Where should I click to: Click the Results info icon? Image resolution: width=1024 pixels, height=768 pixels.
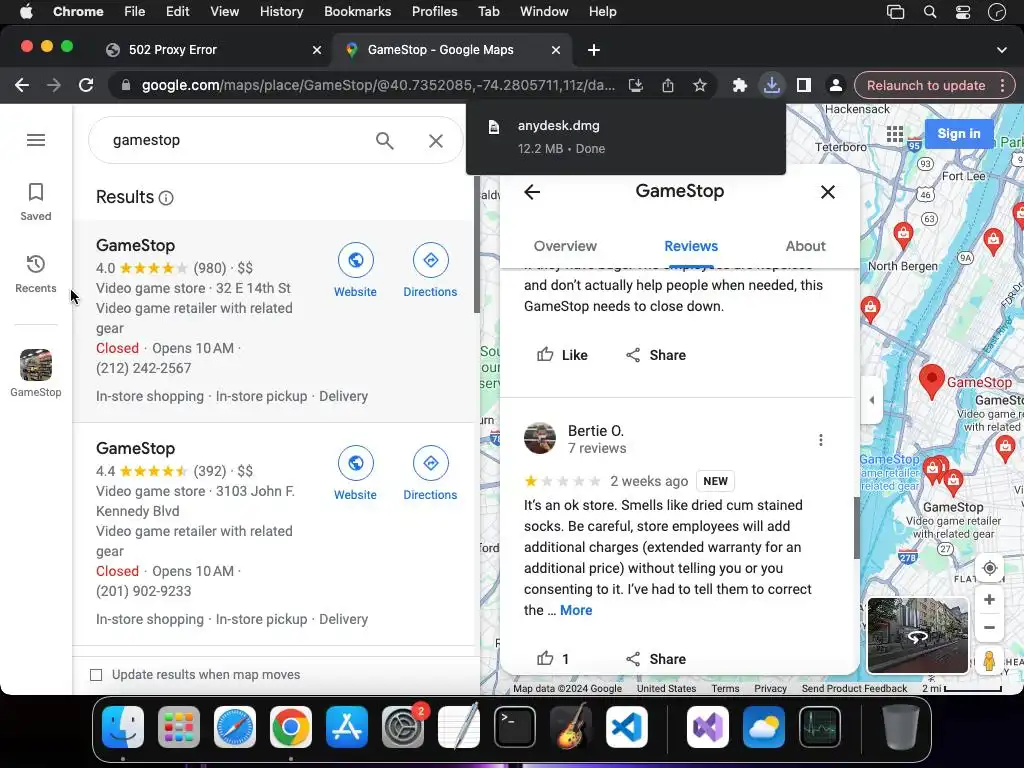pos(166,198)
